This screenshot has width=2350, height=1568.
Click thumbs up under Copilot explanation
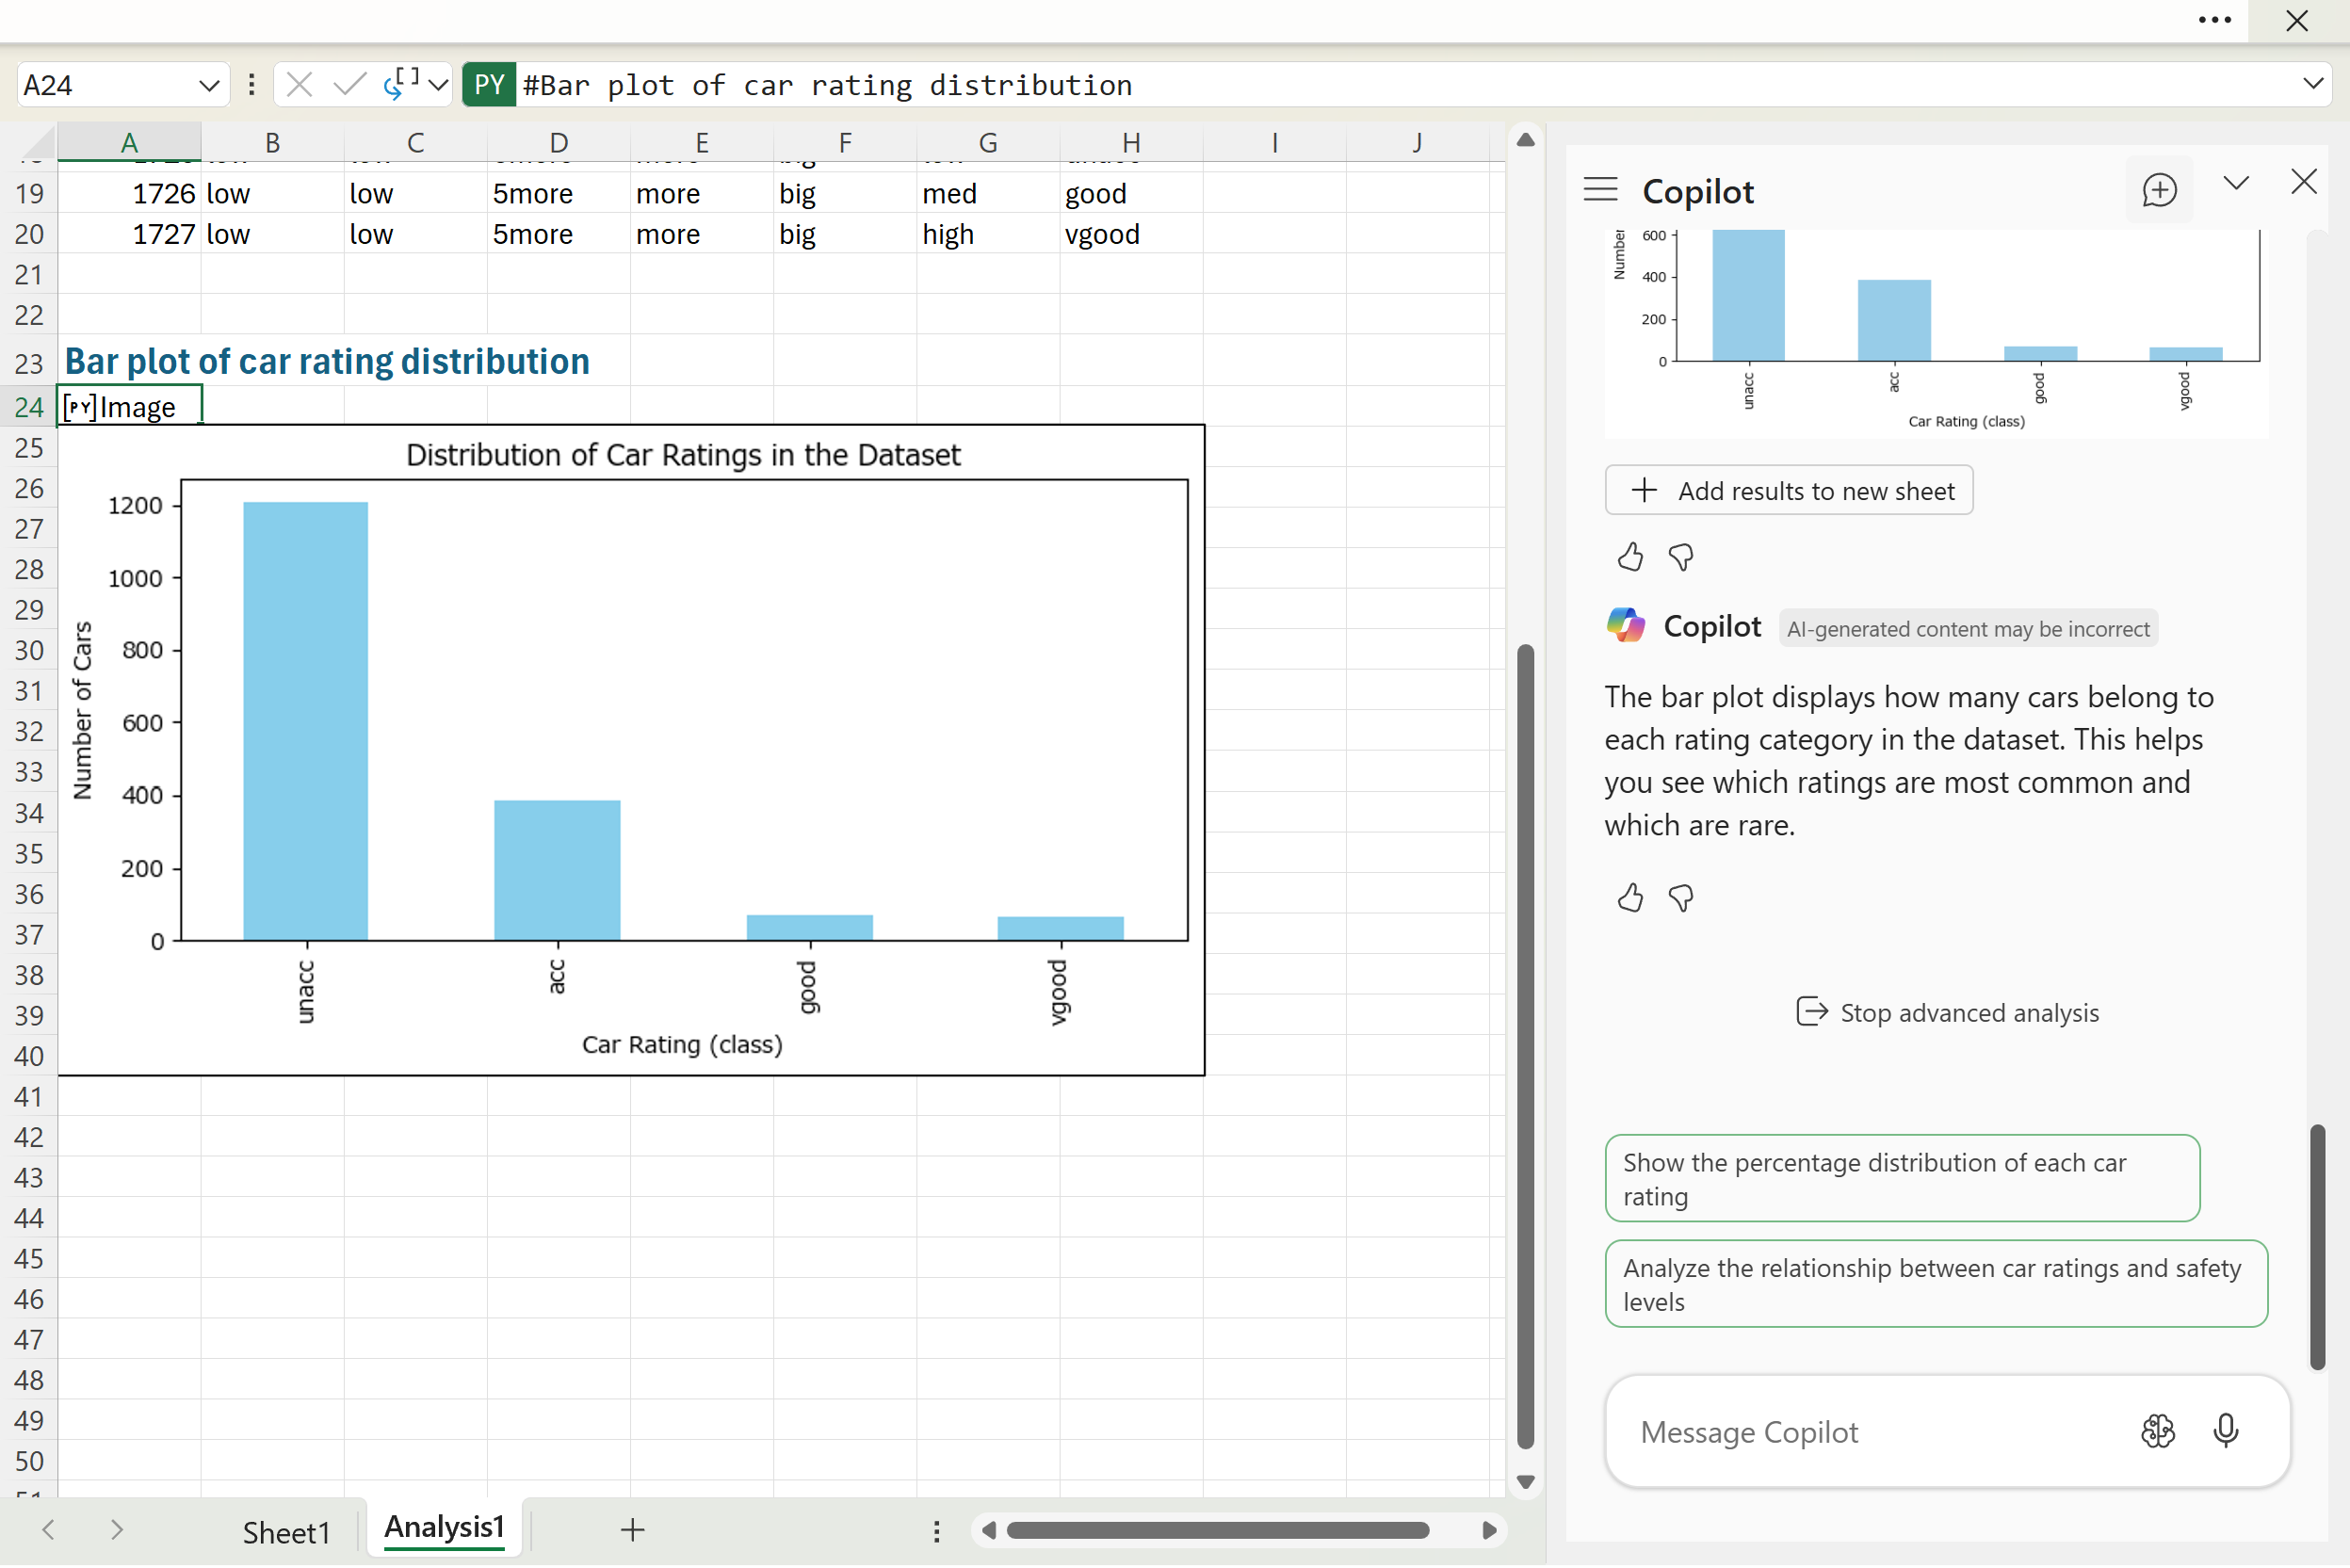pos(1630,898)
